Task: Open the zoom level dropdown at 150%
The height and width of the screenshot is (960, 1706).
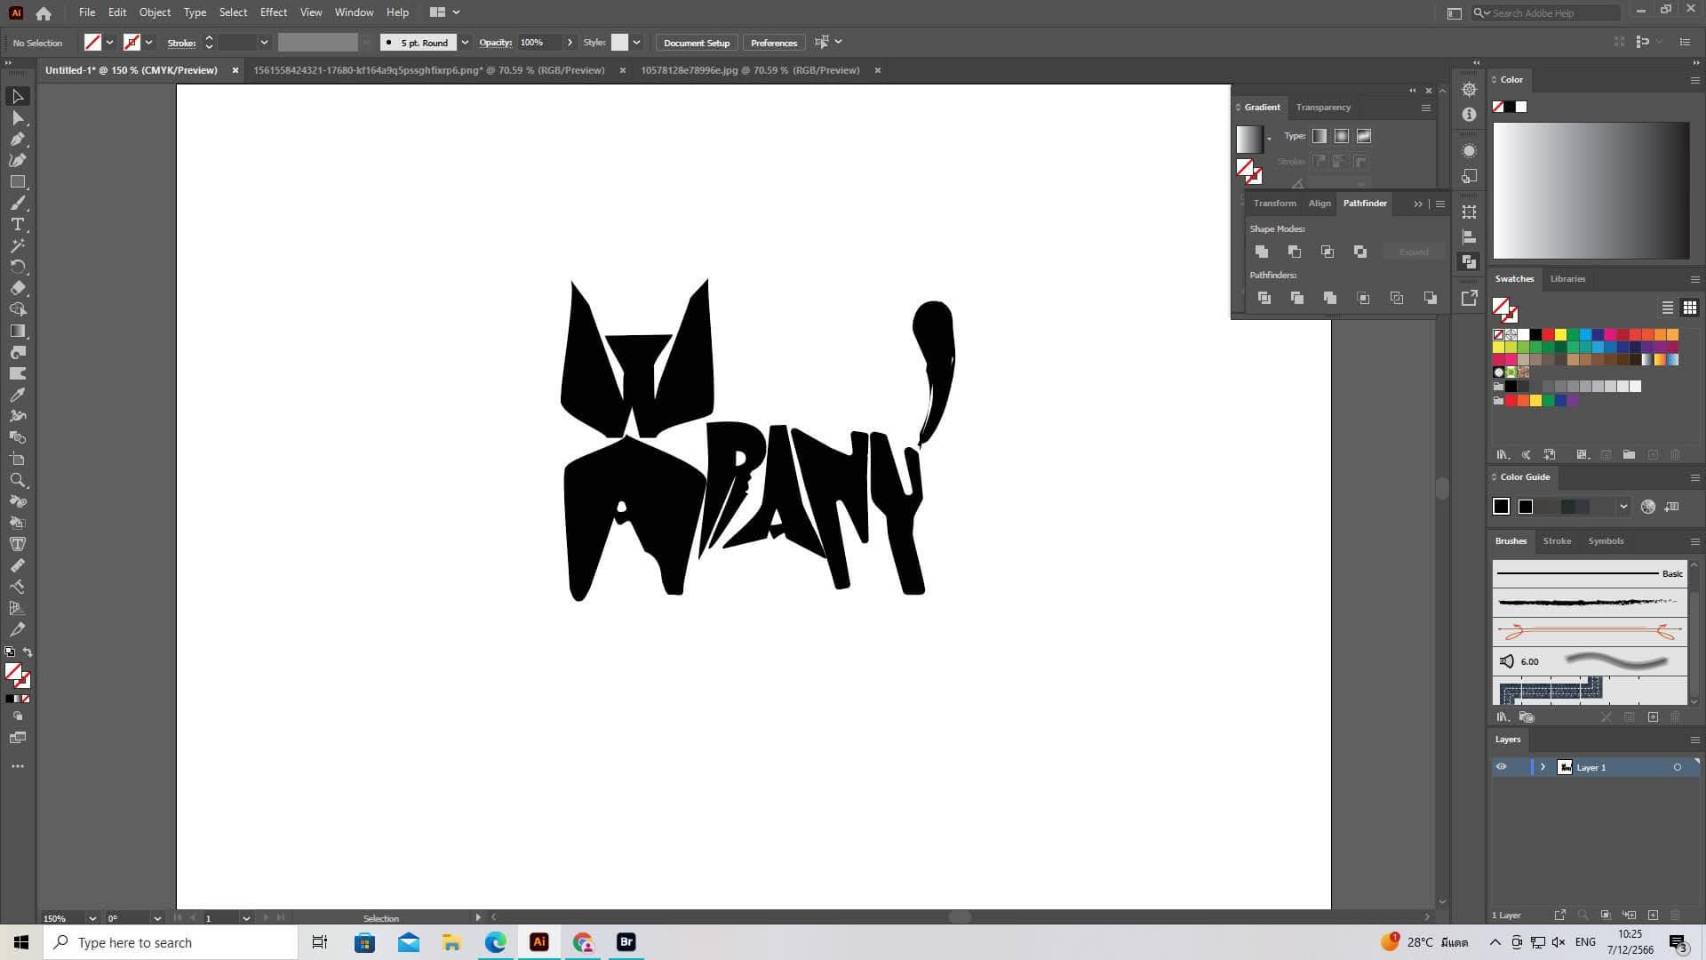Action: coord(92,918)
